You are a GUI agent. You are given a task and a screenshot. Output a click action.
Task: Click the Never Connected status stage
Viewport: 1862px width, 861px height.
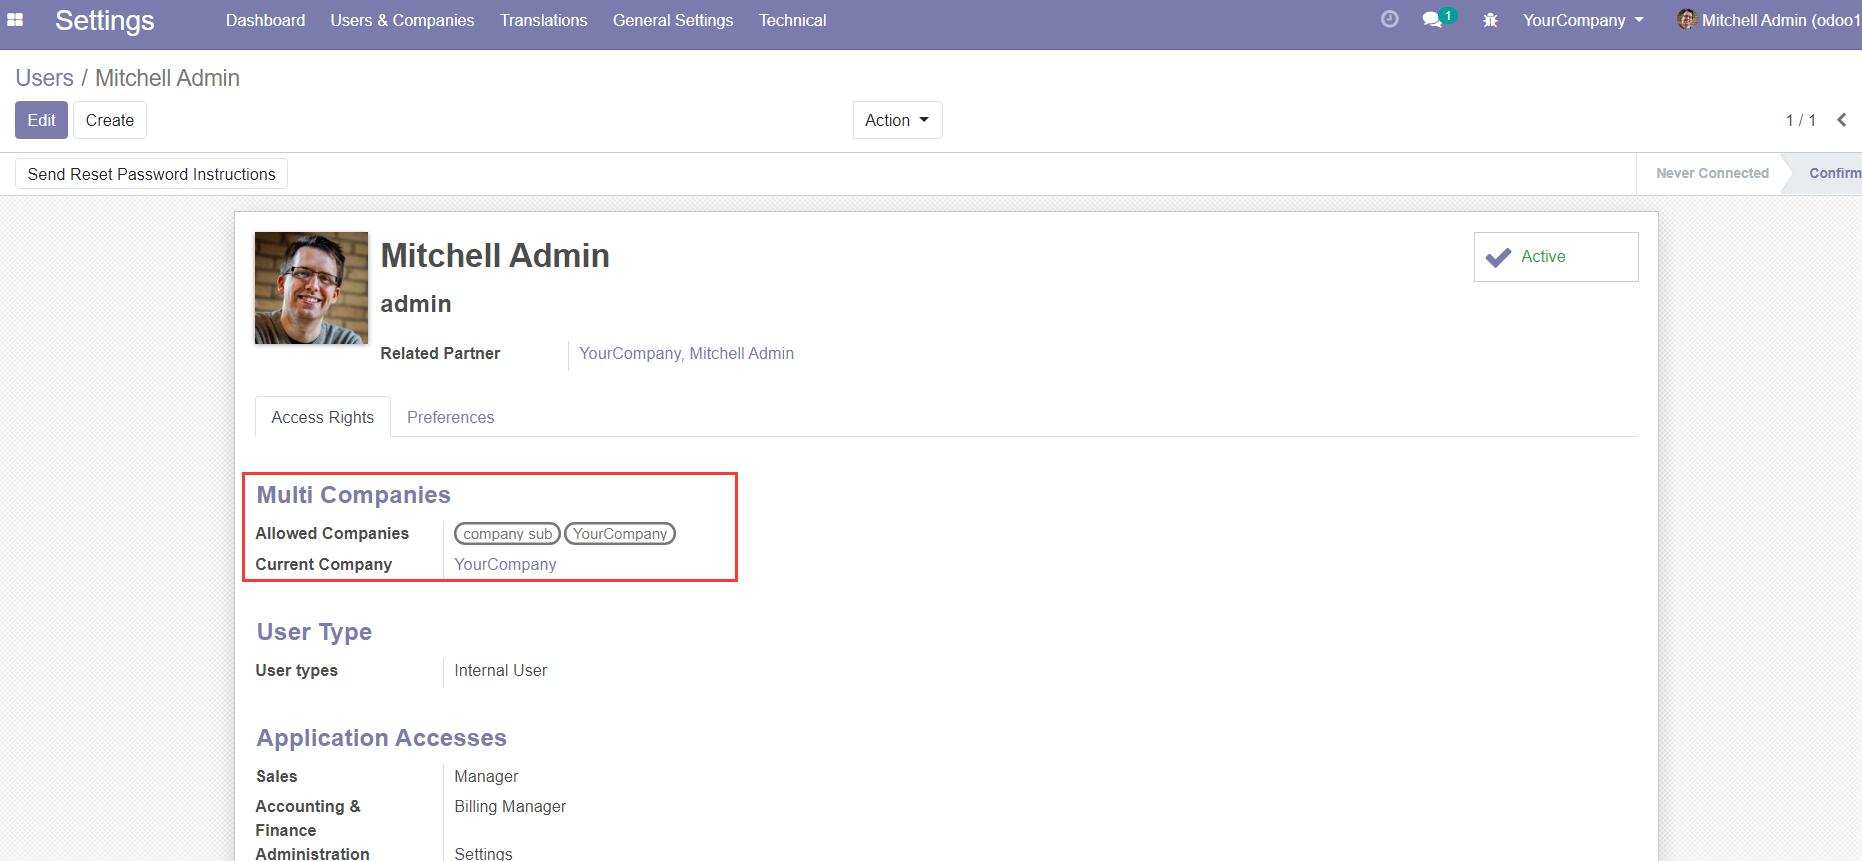(x=1711, y=173)
